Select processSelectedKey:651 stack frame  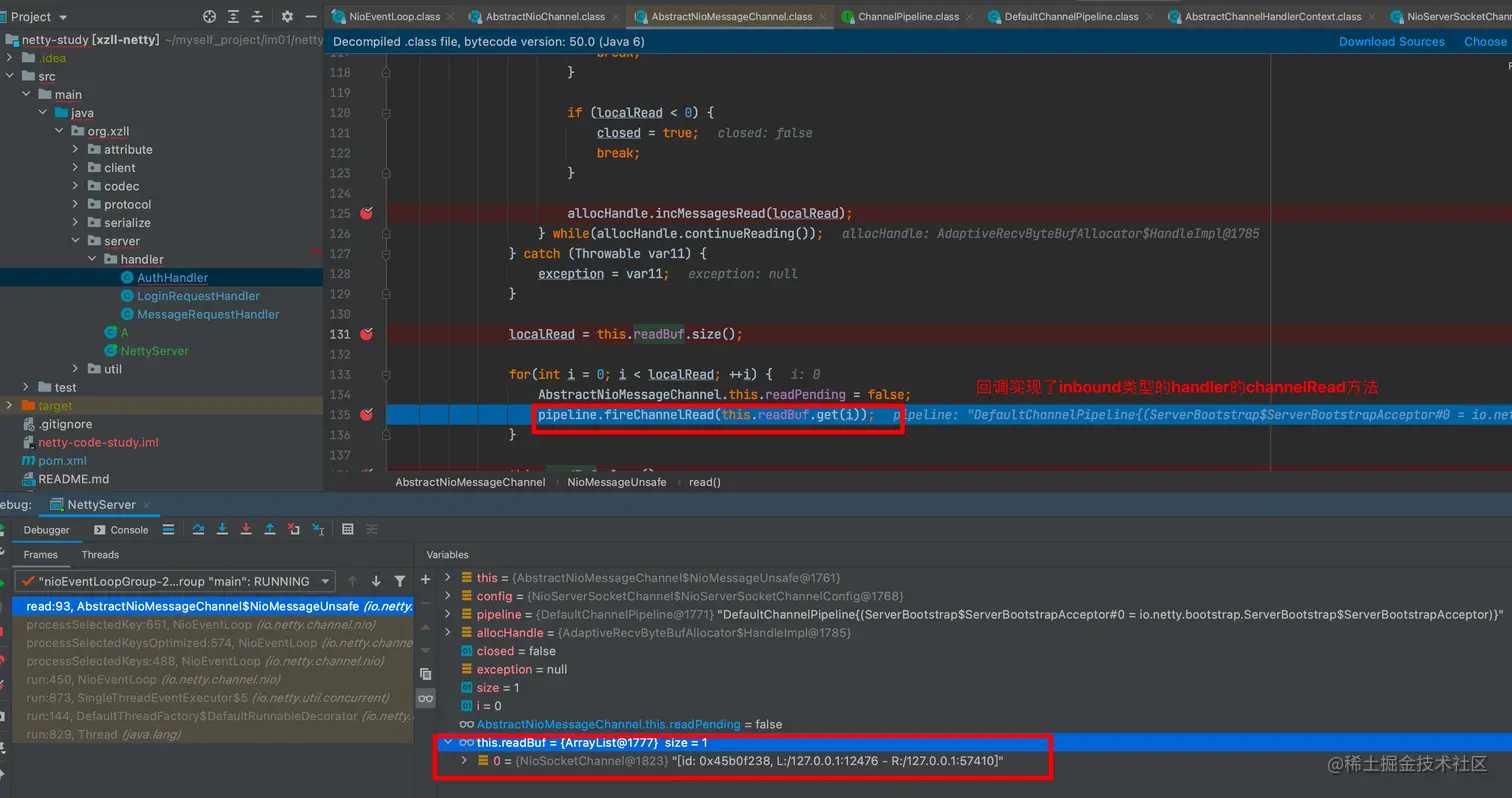click(213, 625)
